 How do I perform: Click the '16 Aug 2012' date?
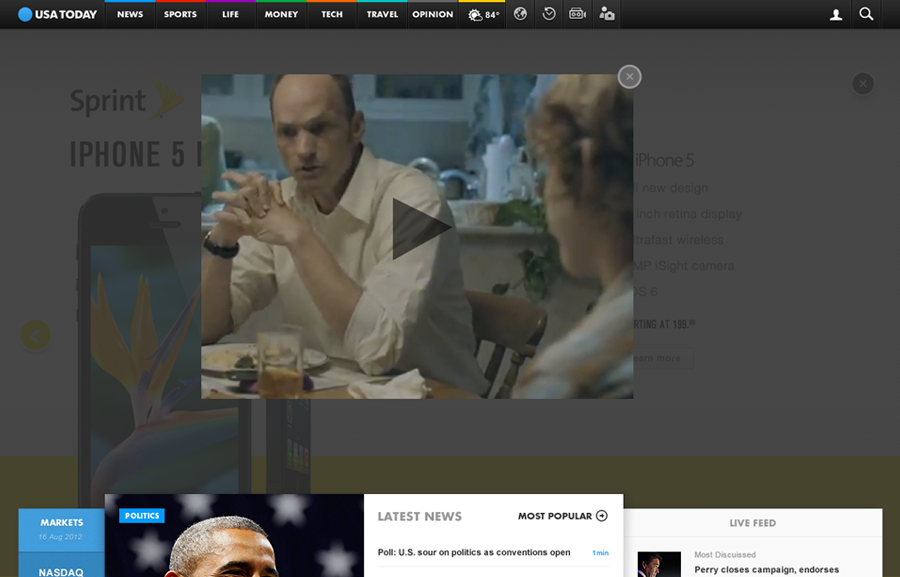coord(60,537)
